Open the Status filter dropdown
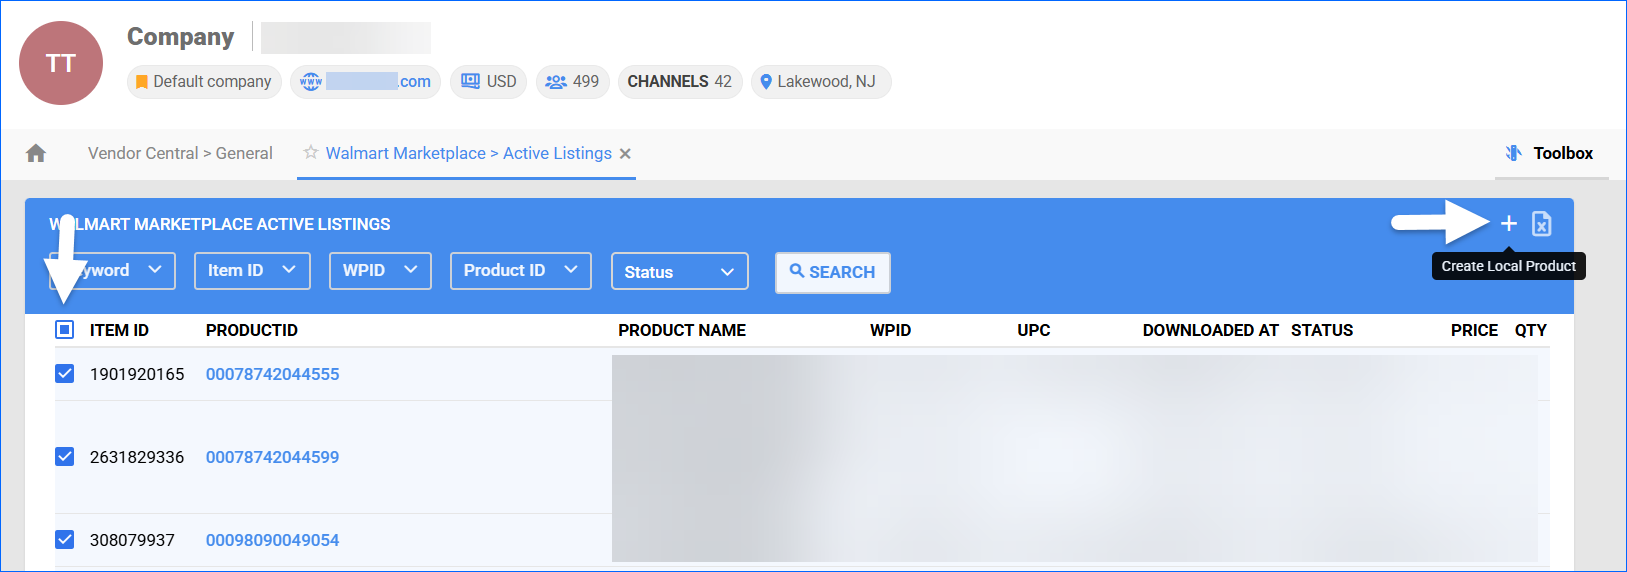This screenshot has width=1627, height=572. pyautogui.click(x=679, y=272)
